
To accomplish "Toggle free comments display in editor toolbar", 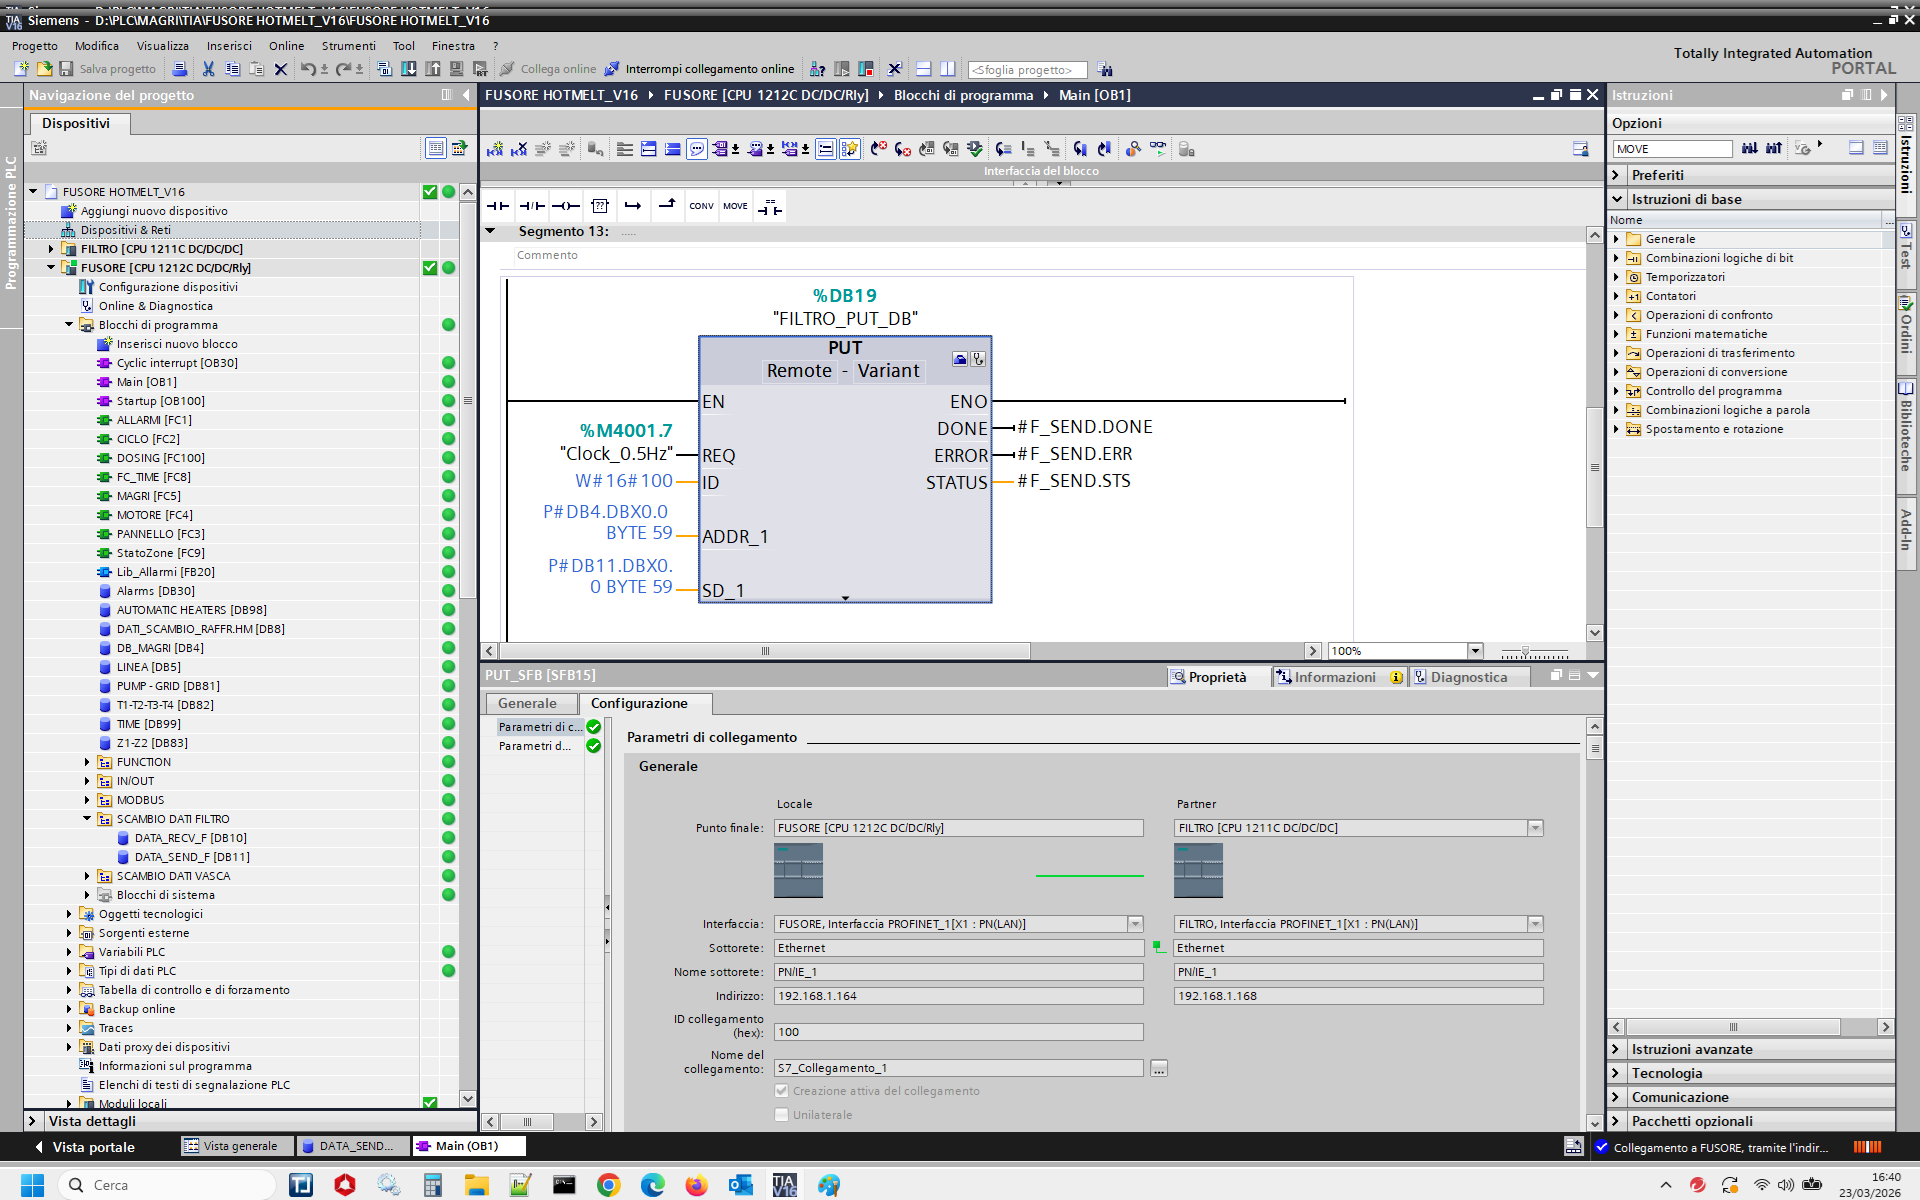I will pos(697,149).
